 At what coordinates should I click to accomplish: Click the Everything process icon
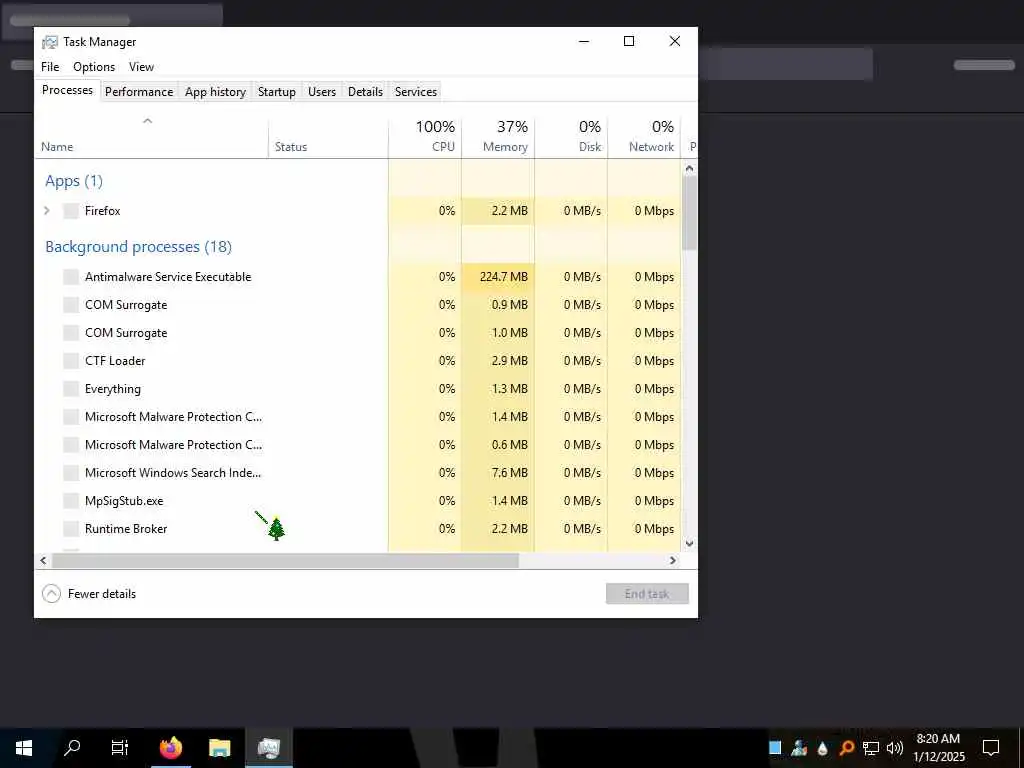(x=71, y=389)
